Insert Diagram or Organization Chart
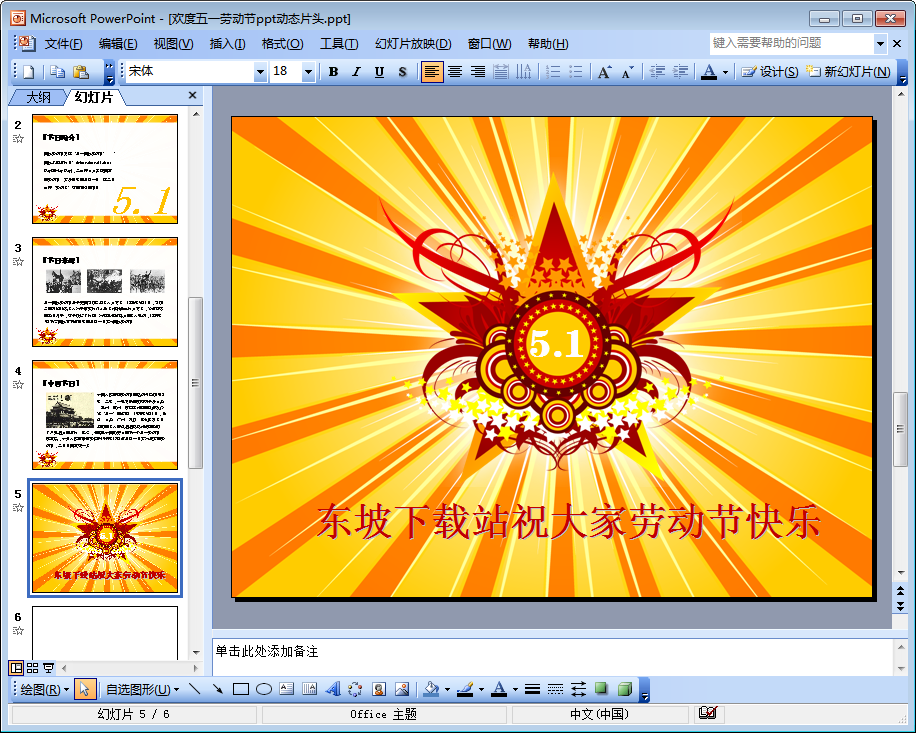The width and height of the screenshot is (916, 733). point(355,690)
